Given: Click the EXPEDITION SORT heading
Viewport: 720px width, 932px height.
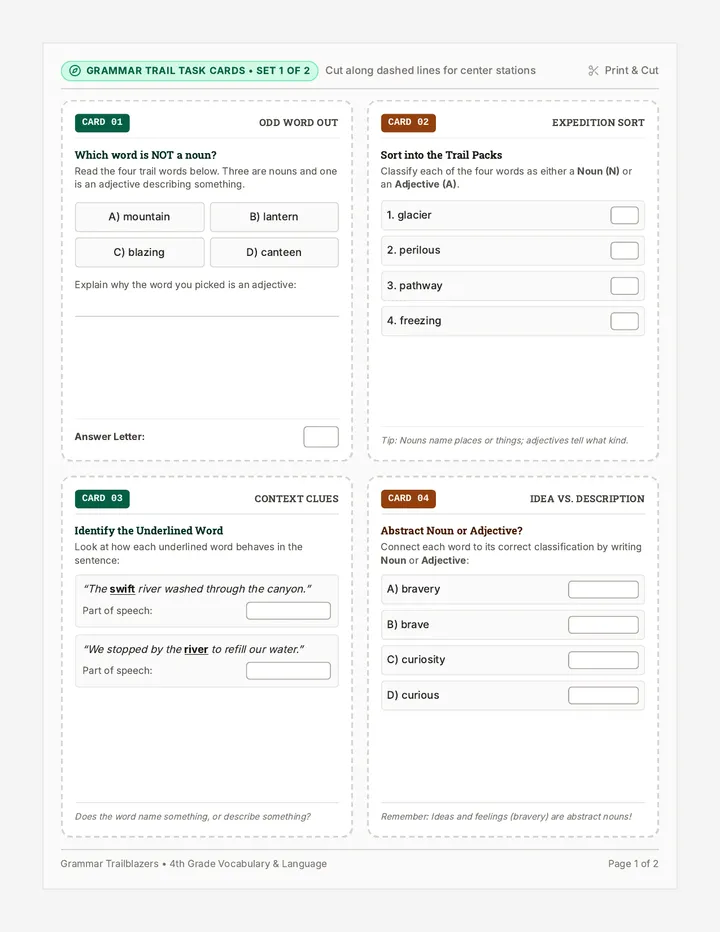Looking at the screenshot, I should tap(598, 122).
